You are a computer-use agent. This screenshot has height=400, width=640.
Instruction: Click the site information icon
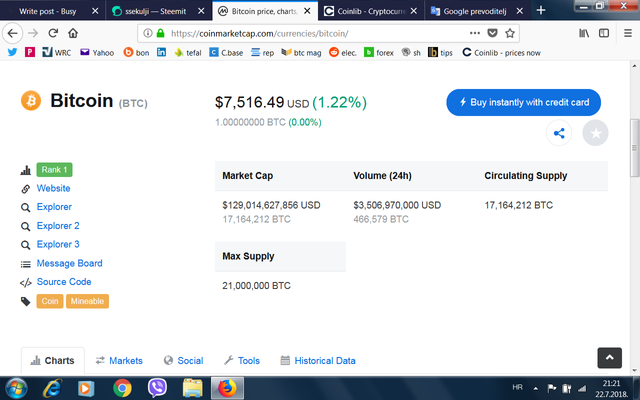[x=148, y=33]
